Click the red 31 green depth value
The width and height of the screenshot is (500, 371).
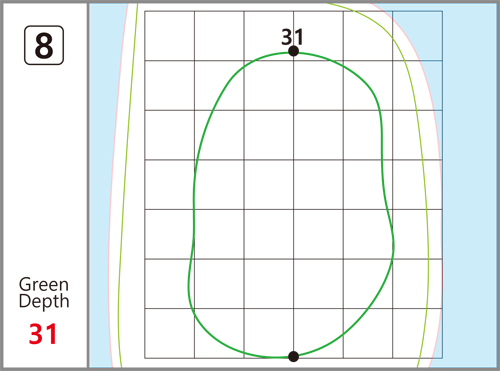coord(43,334)
